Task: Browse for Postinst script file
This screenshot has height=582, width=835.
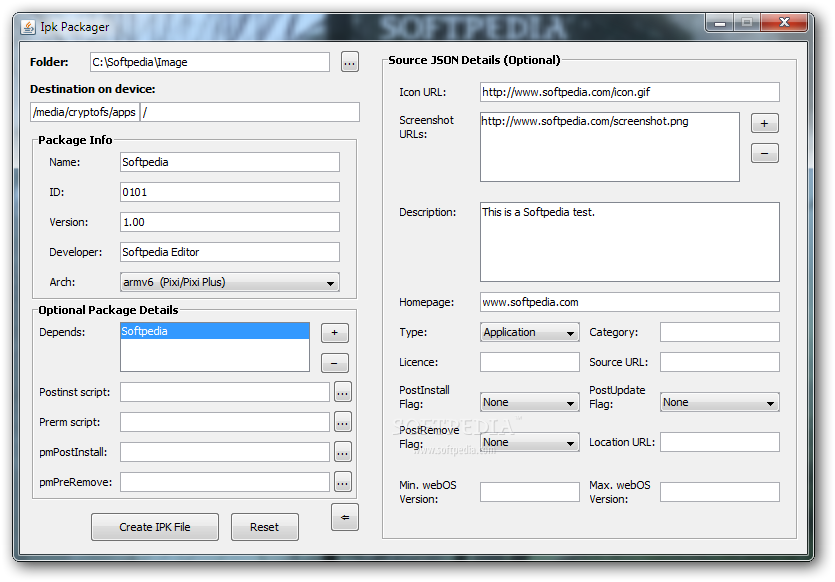Action: 343,392
